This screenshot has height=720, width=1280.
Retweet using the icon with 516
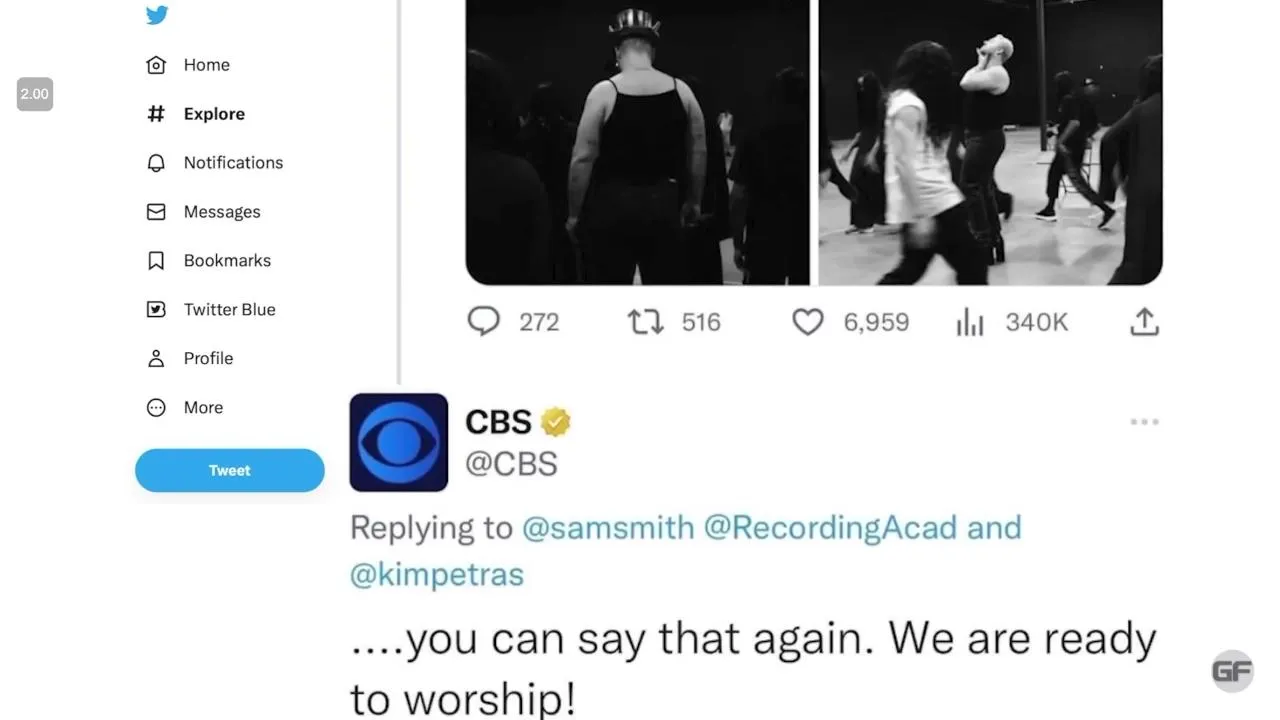(645, 322)
